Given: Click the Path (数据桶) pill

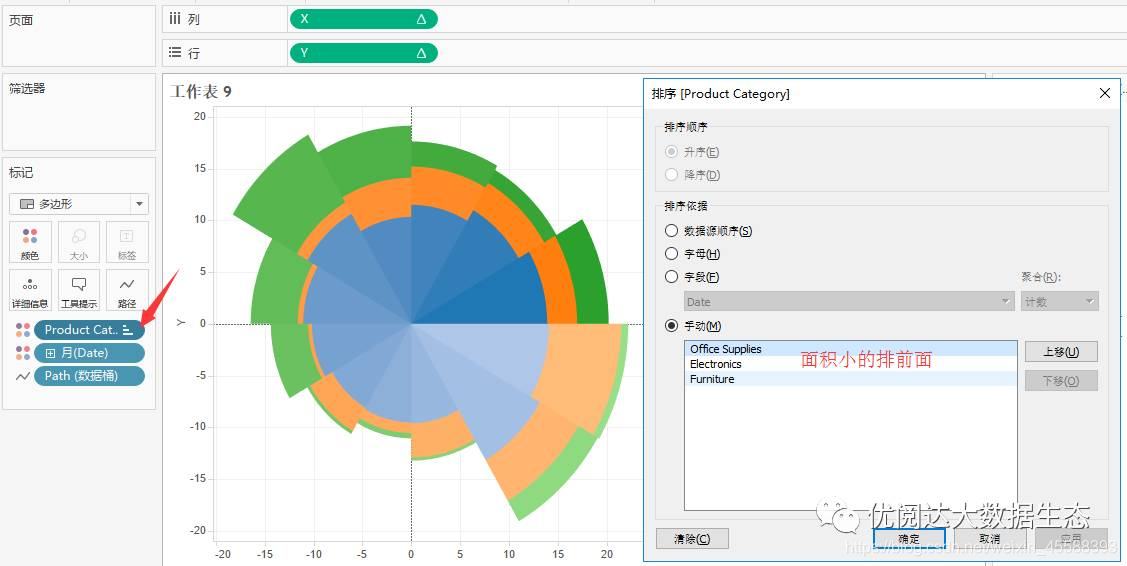Looking at the screenshot, I should (x=89, y=376).
